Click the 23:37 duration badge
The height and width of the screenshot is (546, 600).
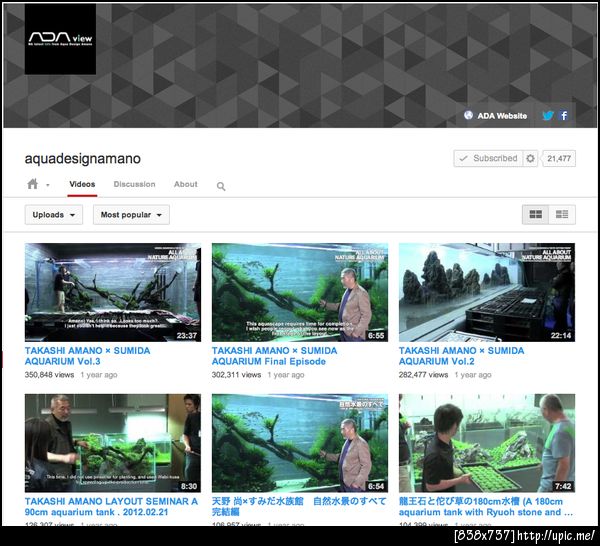click(187, 336)
